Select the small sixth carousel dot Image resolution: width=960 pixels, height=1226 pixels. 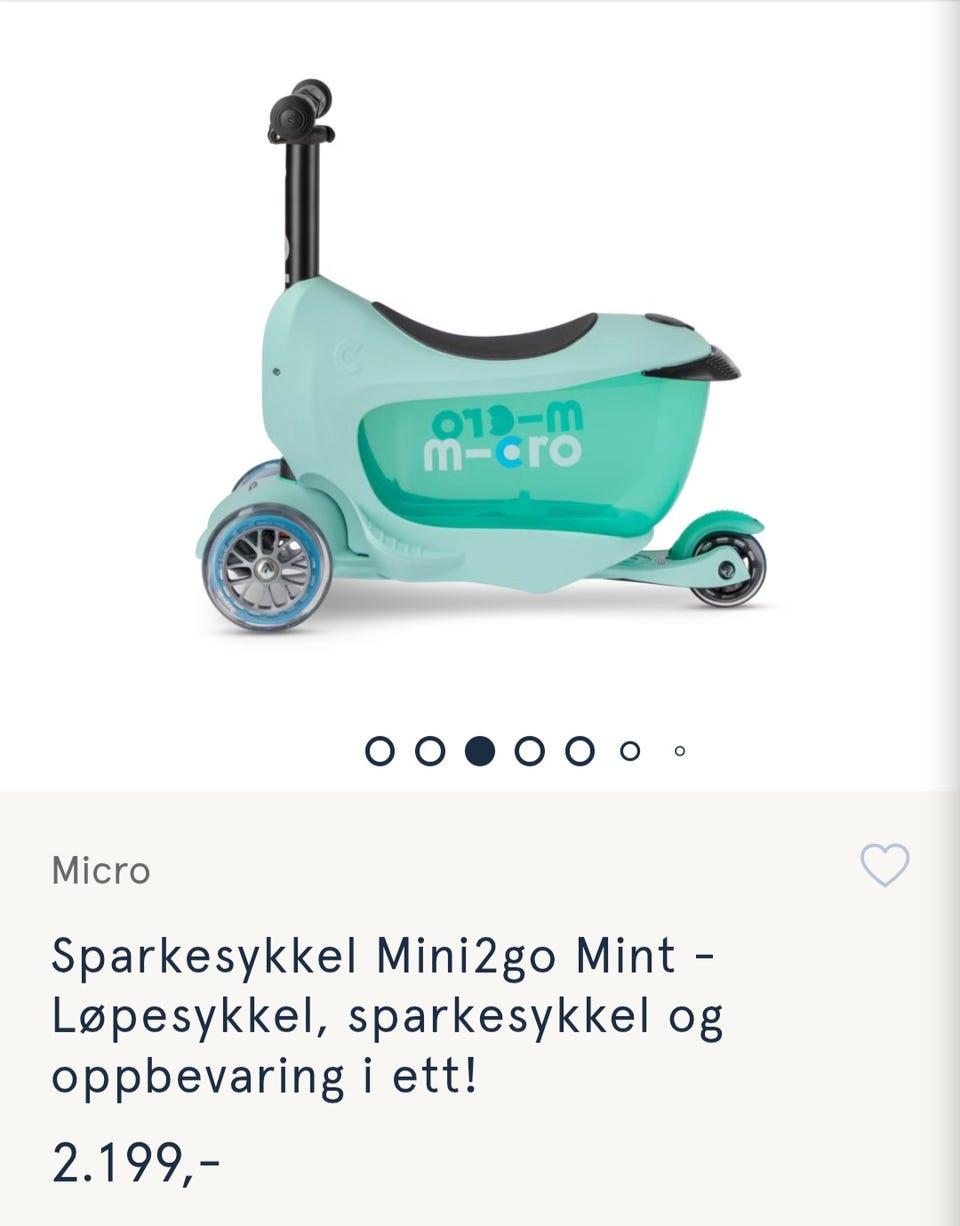630,750
